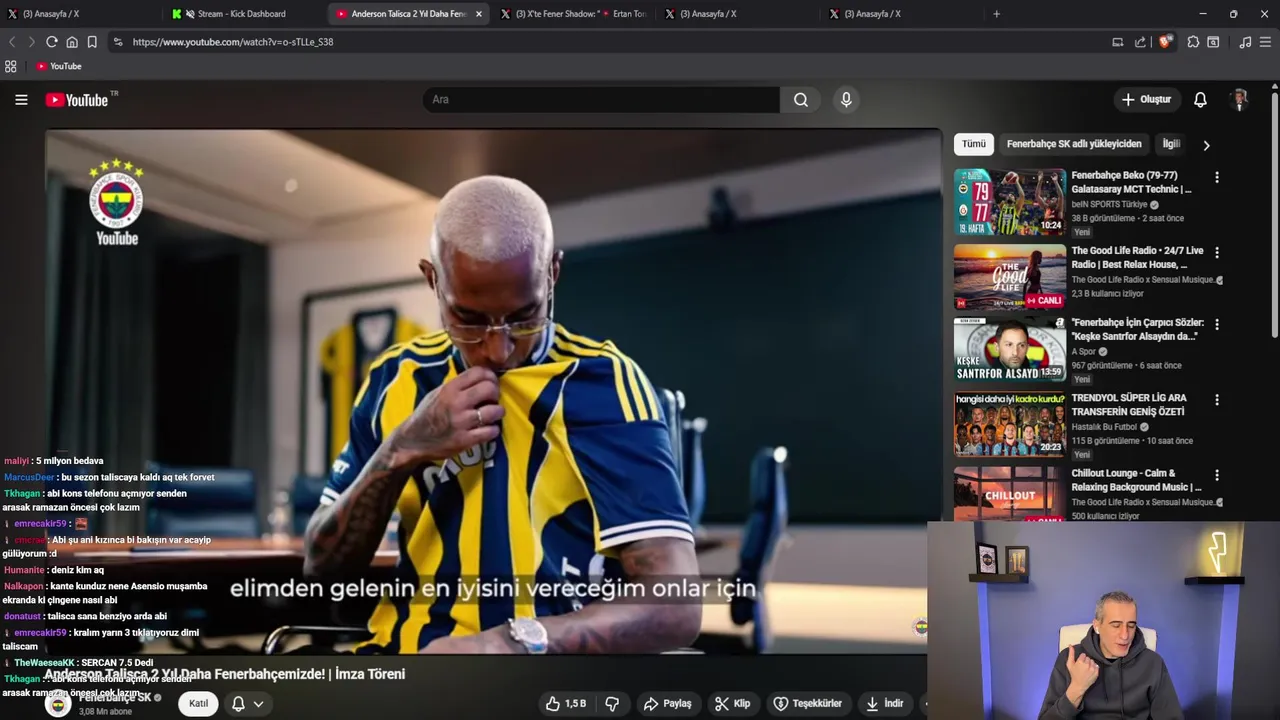This screenshot has width=1280, height=720.
Task: Open Fenerbahçe SK channel avatar
Action: pos(59,704)
